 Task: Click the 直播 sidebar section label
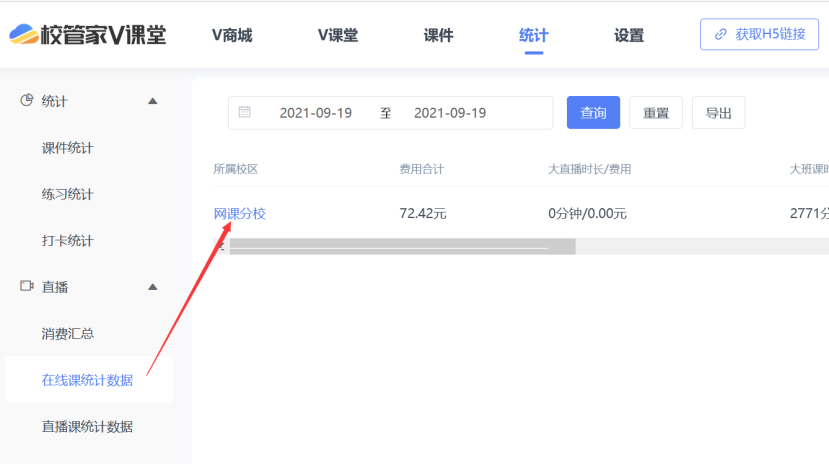coord(54,287)
